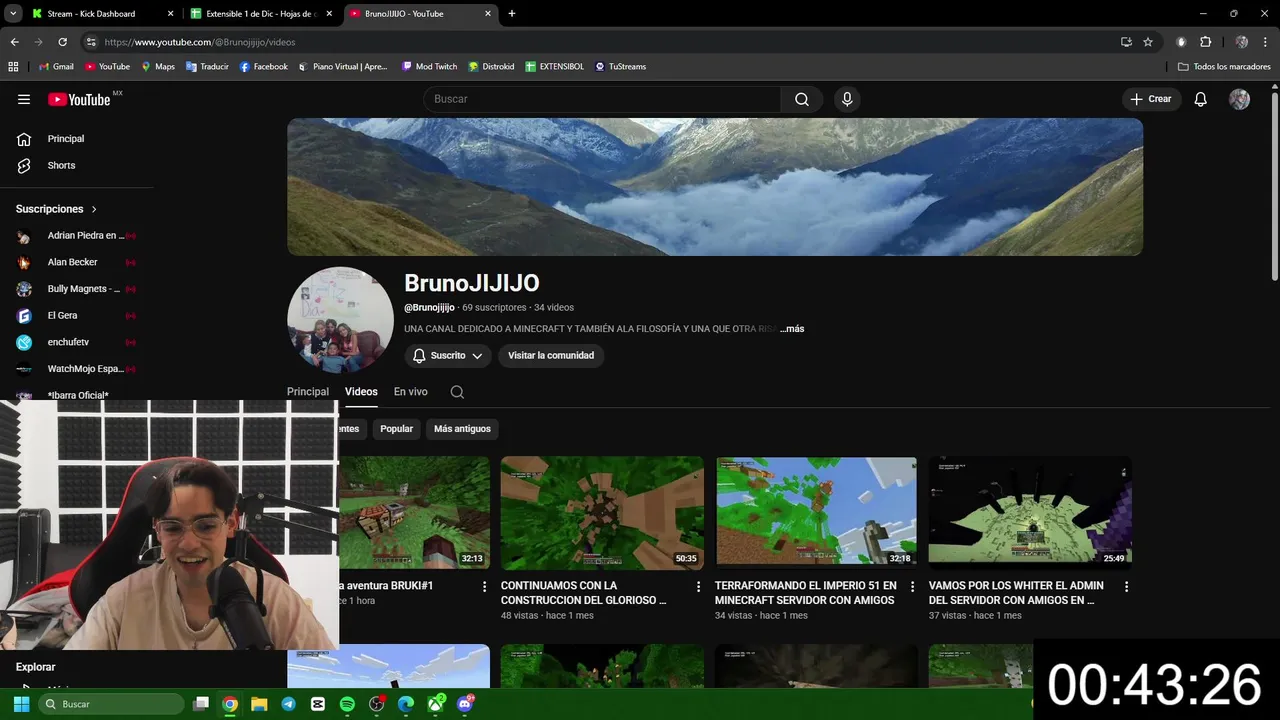
Task: Open YouTube account avatar menu
Action: pyautogui.click(x=1239, y=99)
